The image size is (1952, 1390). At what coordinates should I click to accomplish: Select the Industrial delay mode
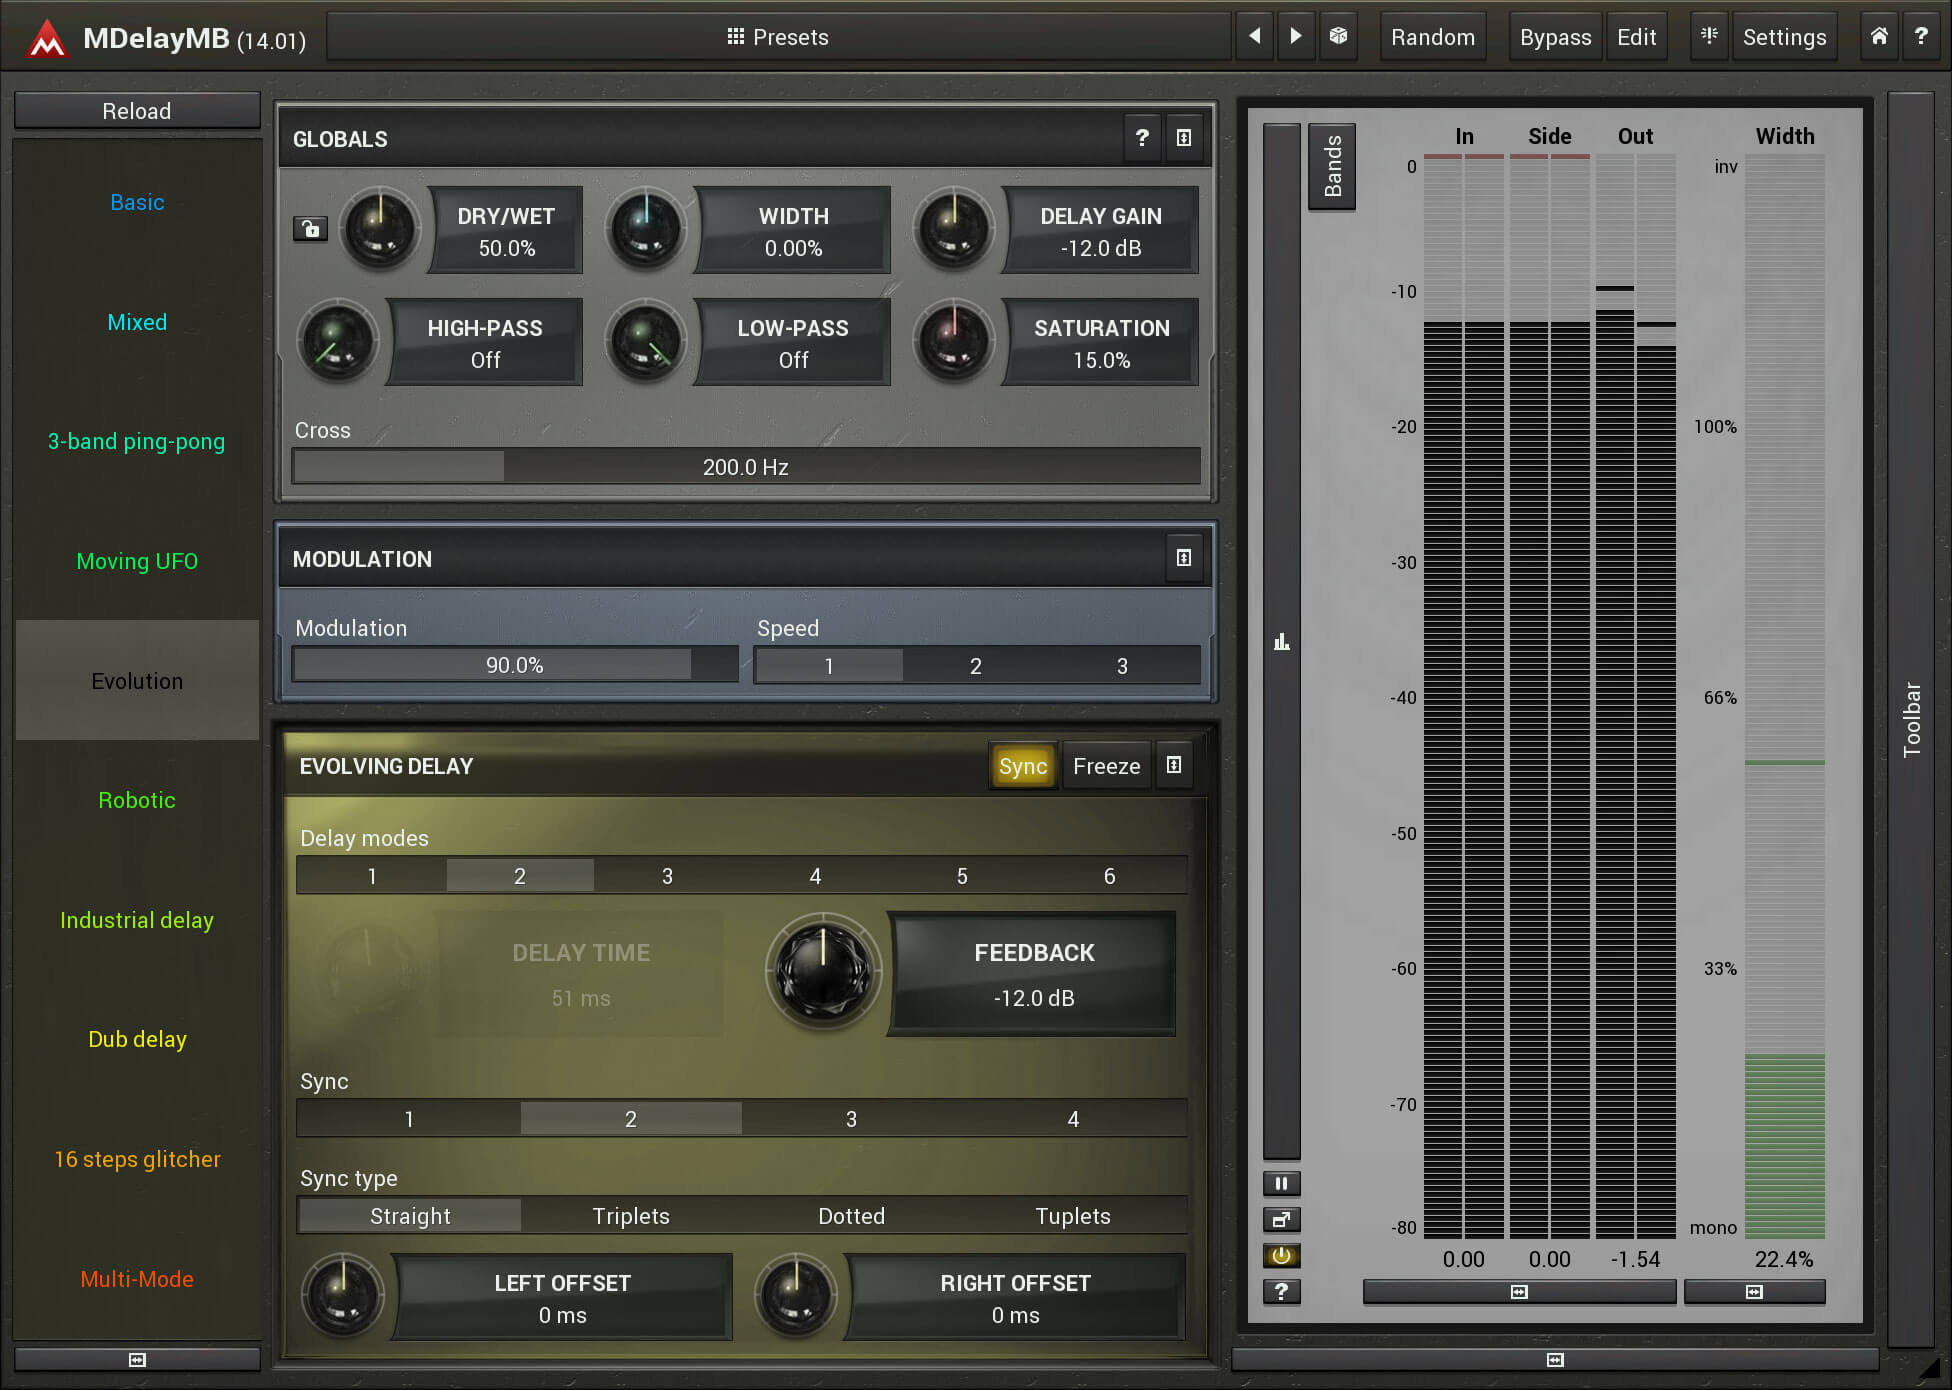(x=137, y=920)
